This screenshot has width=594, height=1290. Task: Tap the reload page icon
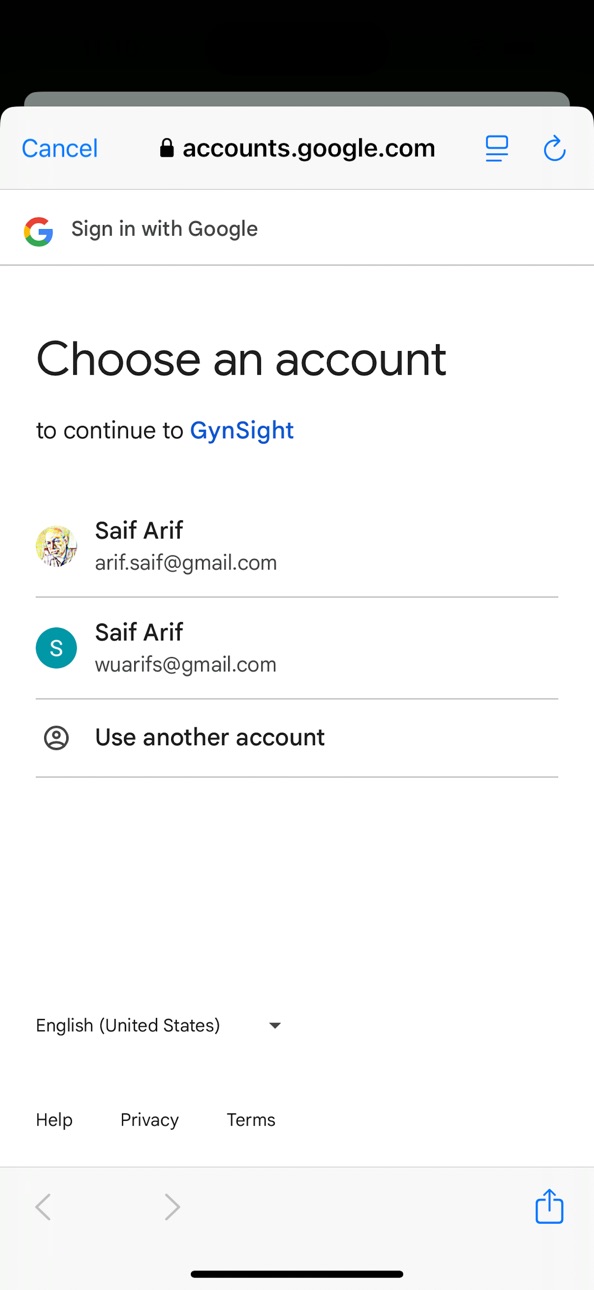555,149
